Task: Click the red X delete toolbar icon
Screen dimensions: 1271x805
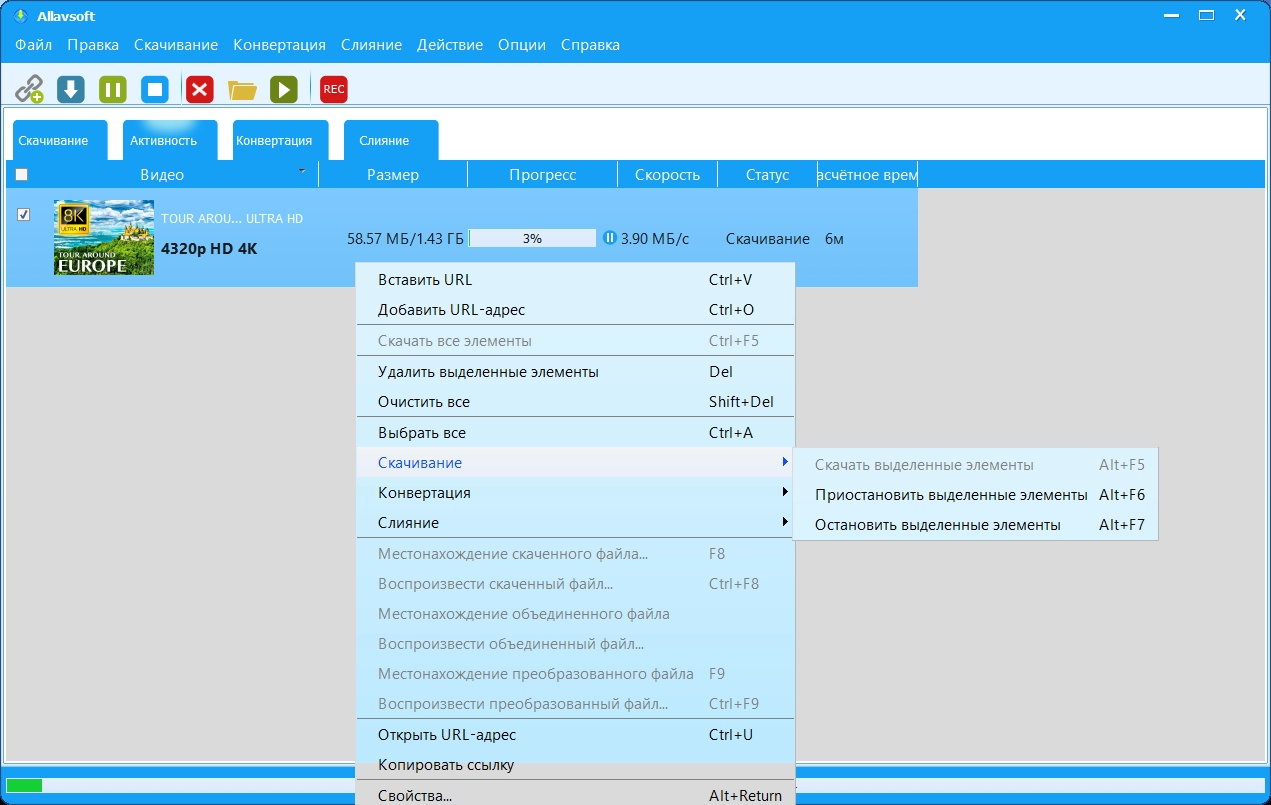Action: 200,89
